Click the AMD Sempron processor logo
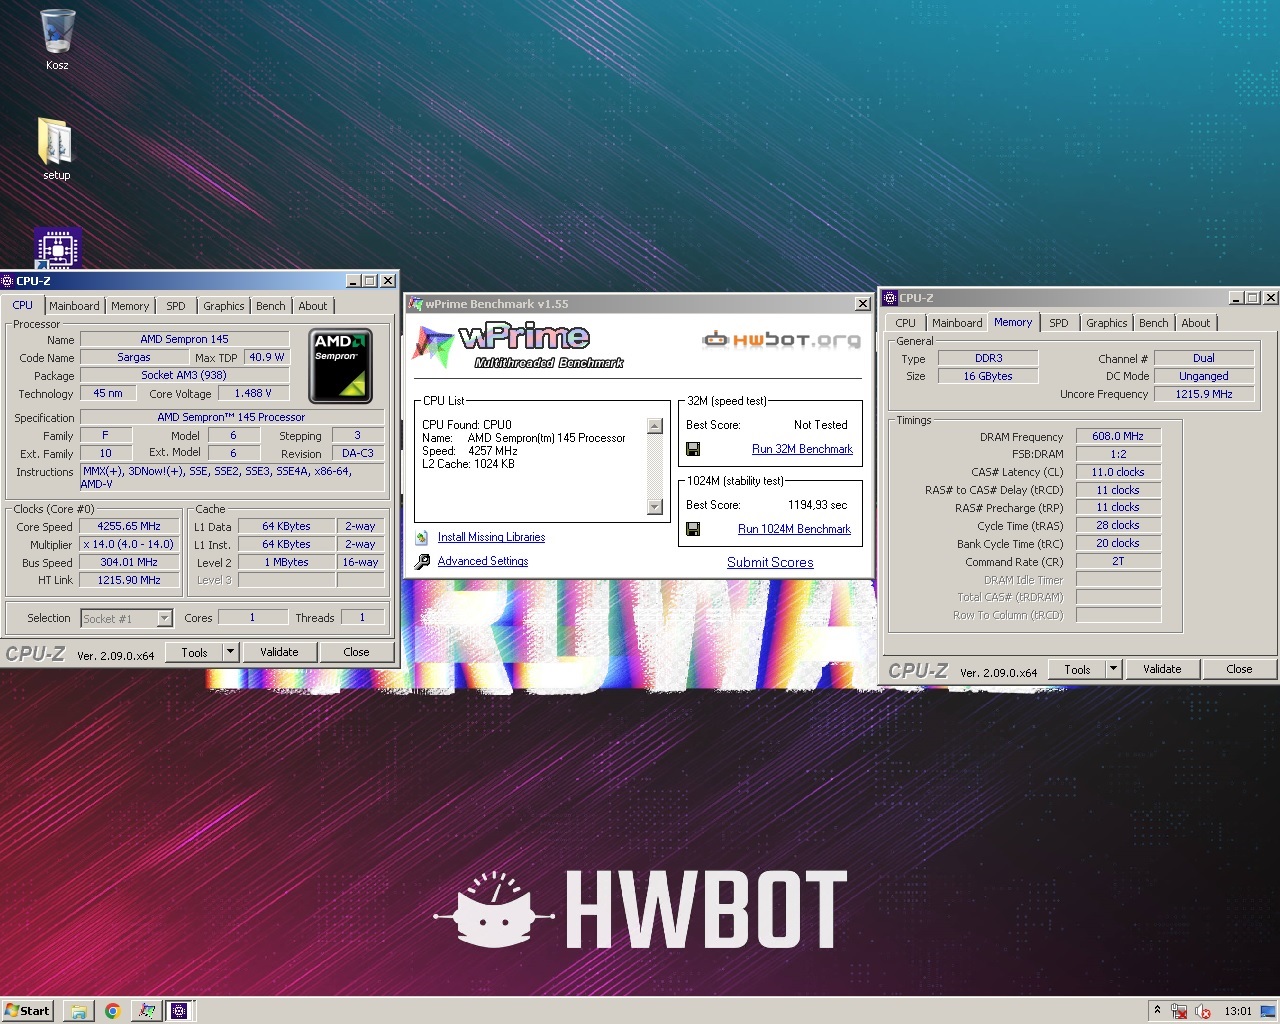This screenshot has height=1024, width=1280. point(341,365)
